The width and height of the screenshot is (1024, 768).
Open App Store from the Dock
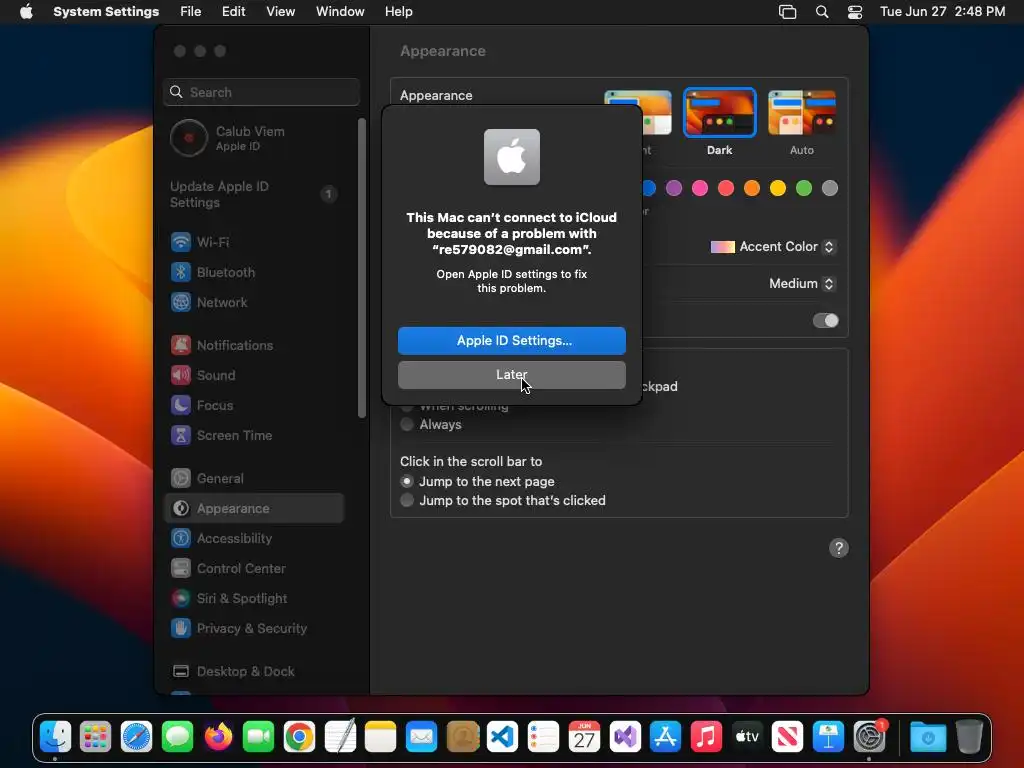[665, 737]
